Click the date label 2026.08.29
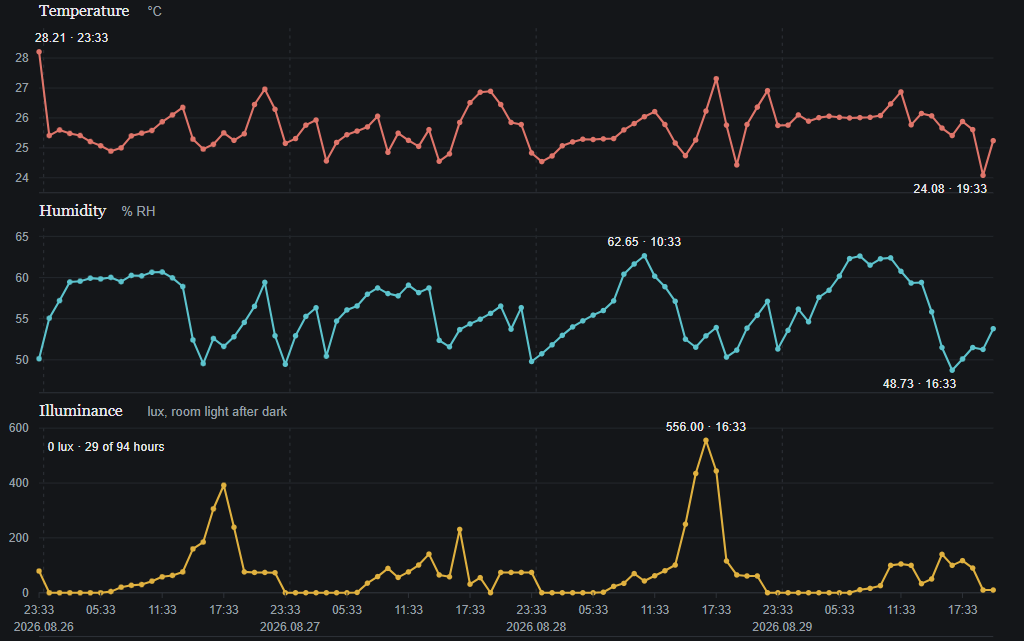The image size is (1027, 641). (x=782, y=627)
